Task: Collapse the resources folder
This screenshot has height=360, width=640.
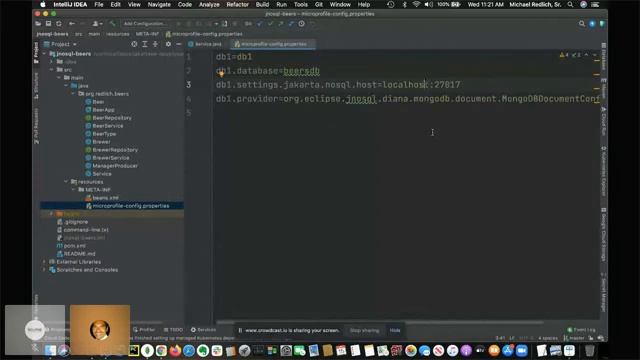Action: pos(66,182)
